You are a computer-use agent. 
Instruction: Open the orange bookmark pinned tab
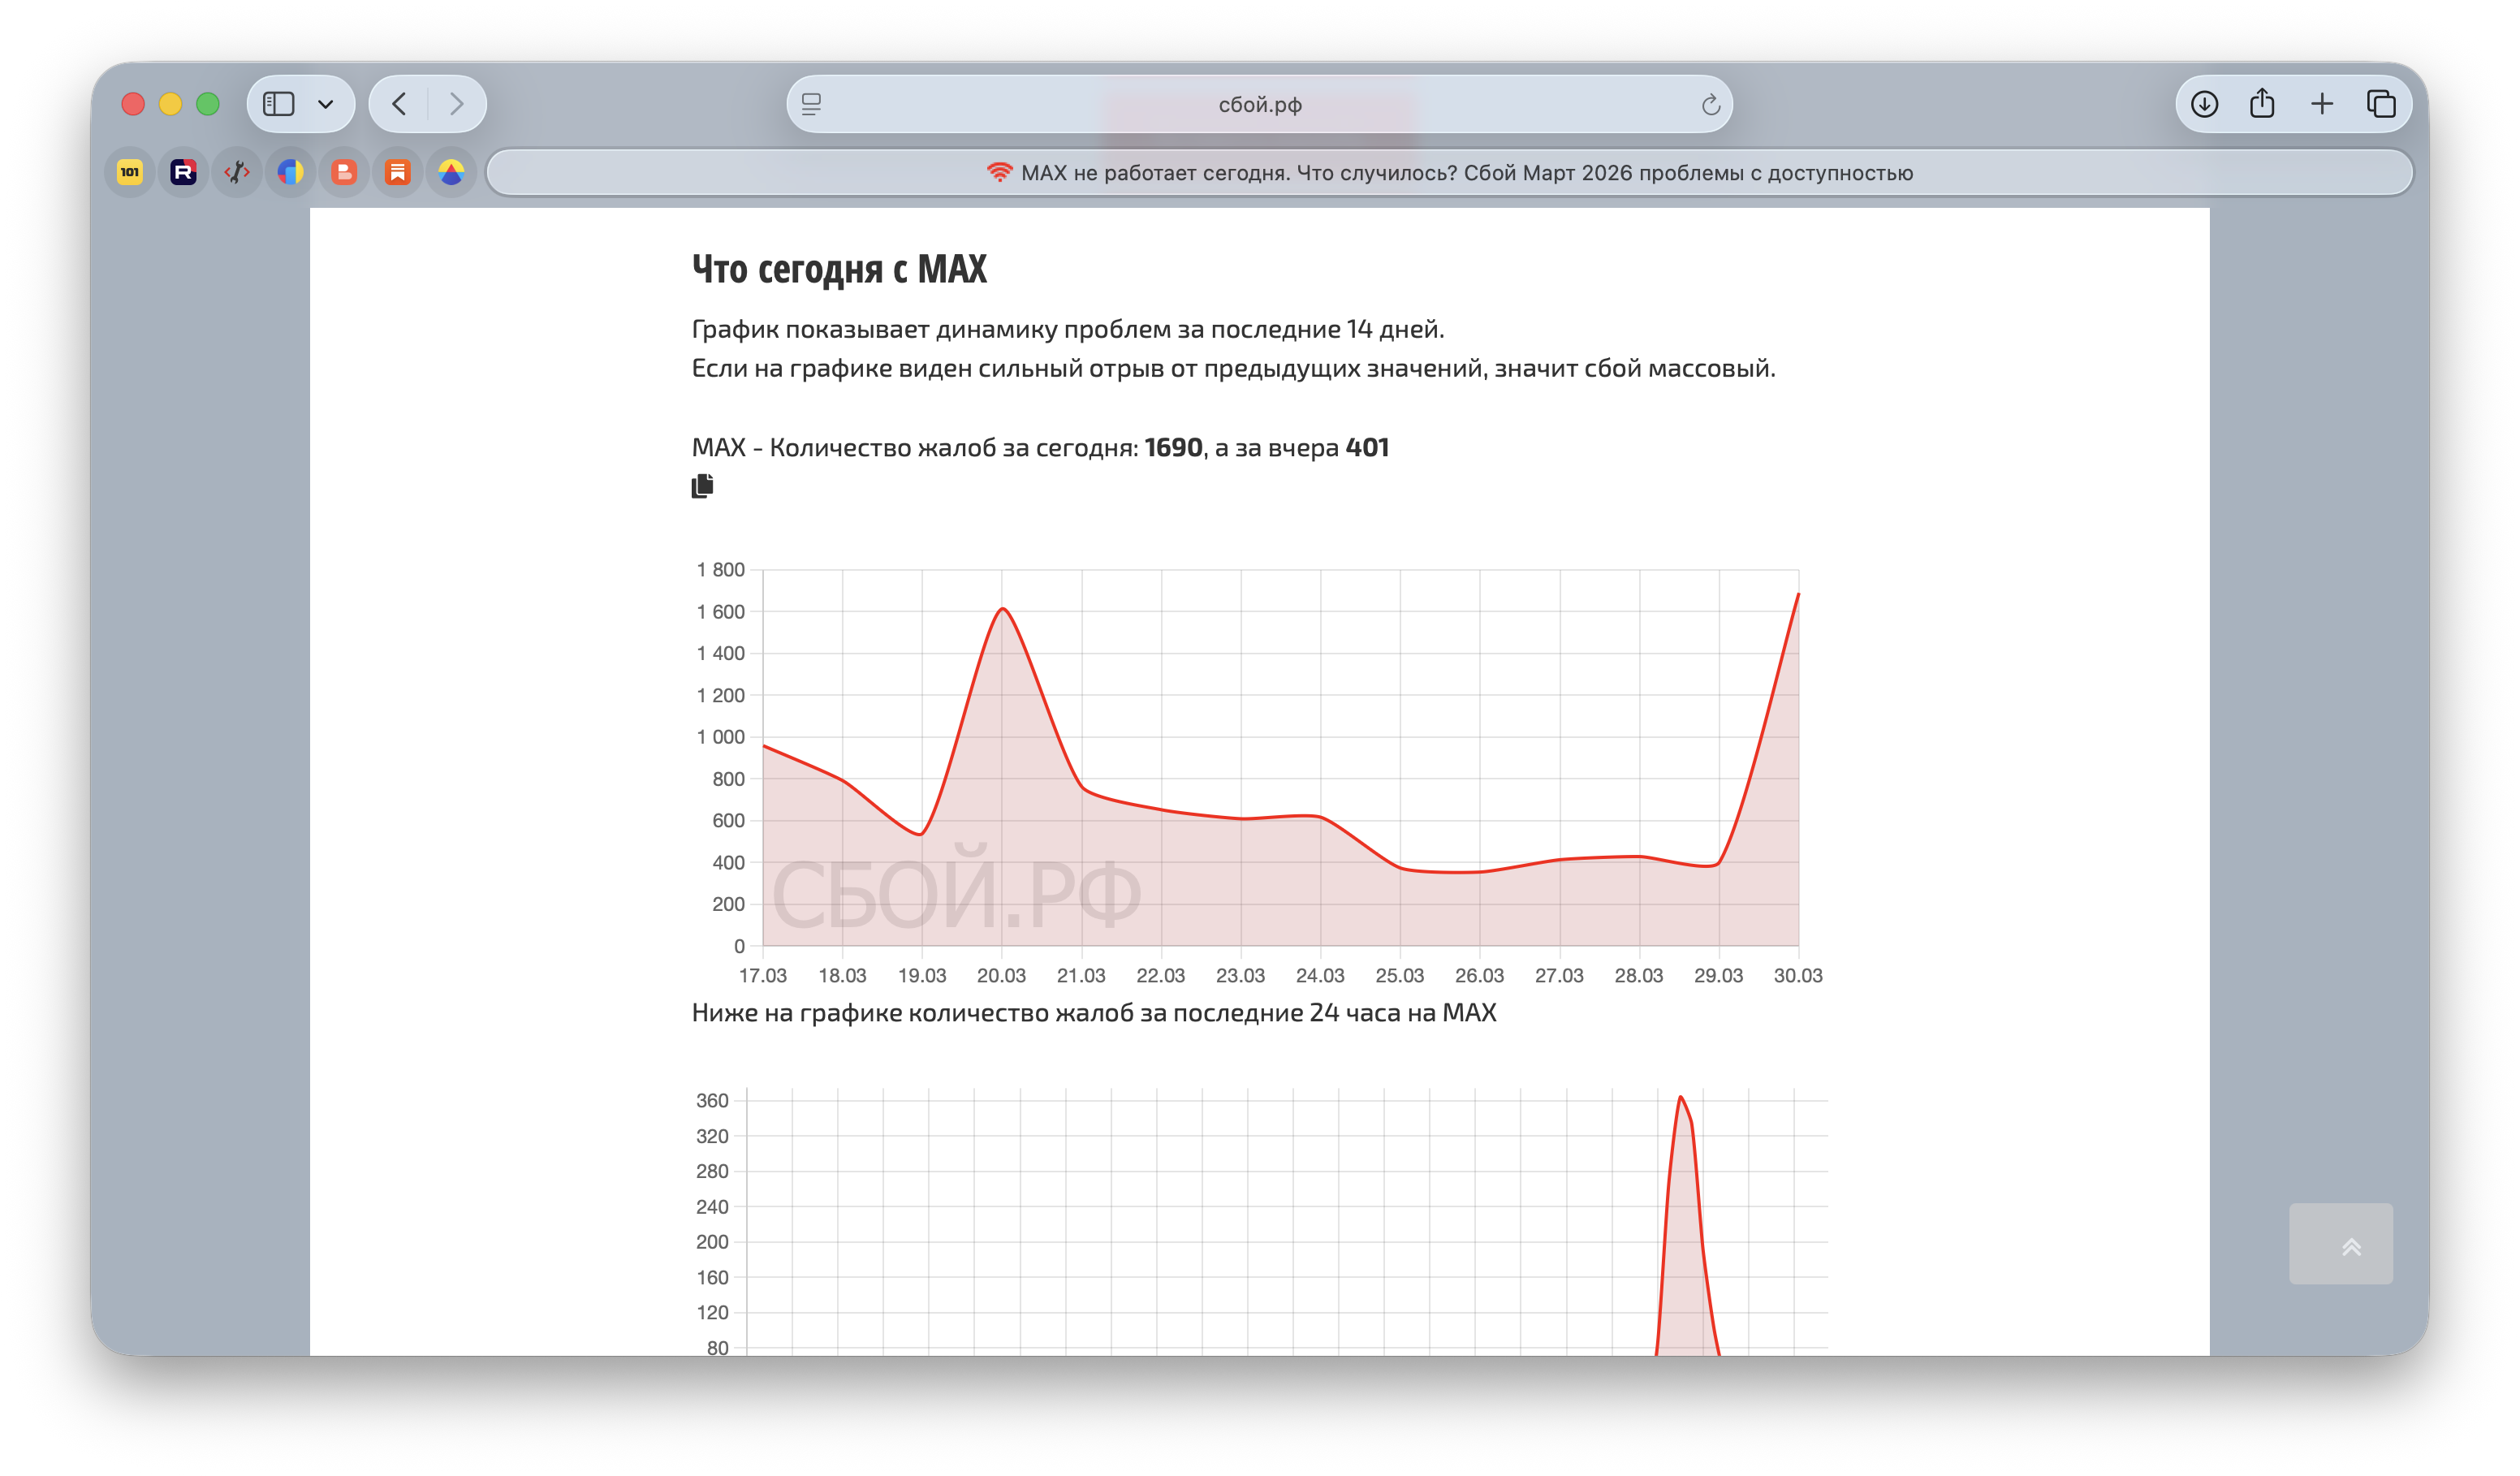pyautogui.click(x=398, y=173)
